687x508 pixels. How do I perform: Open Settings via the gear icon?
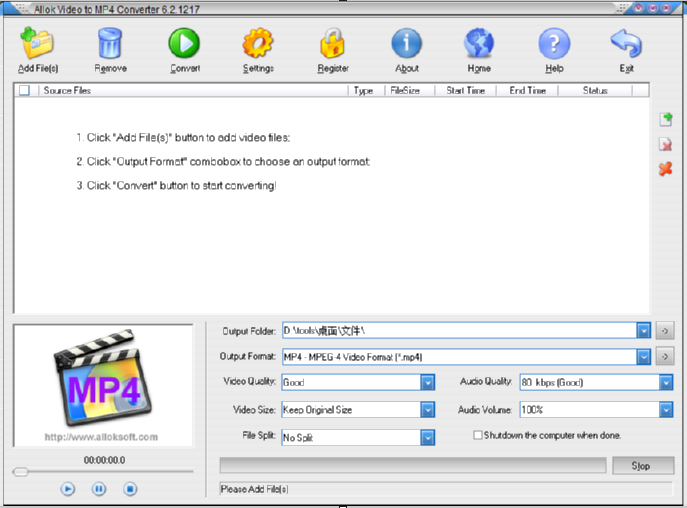click(258, 43)
